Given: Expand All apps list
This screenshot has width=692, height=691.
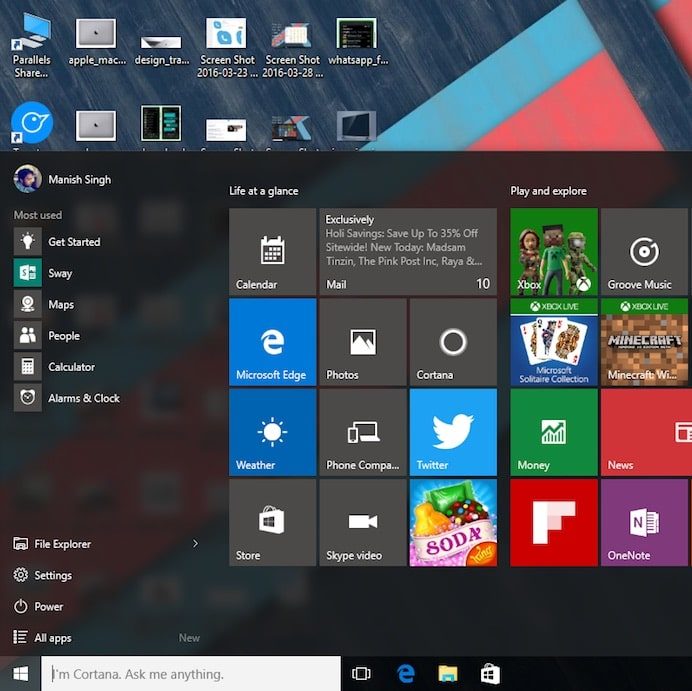Looking at the screenshot, I should click(x=52, y=638).
